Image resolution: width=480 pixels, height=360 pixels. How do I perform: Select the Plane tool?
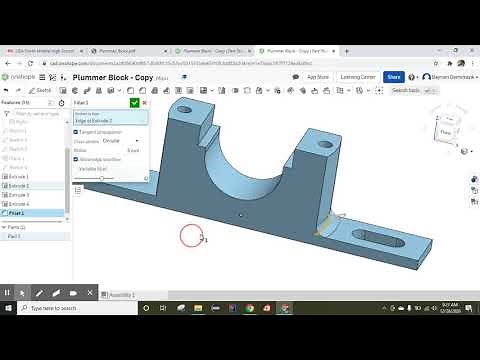(340, 90)
